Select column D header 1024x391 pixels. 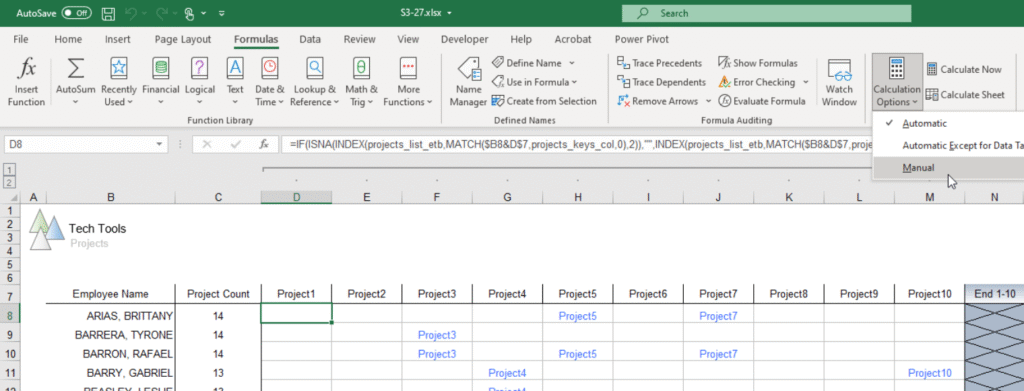pos(296,197)
